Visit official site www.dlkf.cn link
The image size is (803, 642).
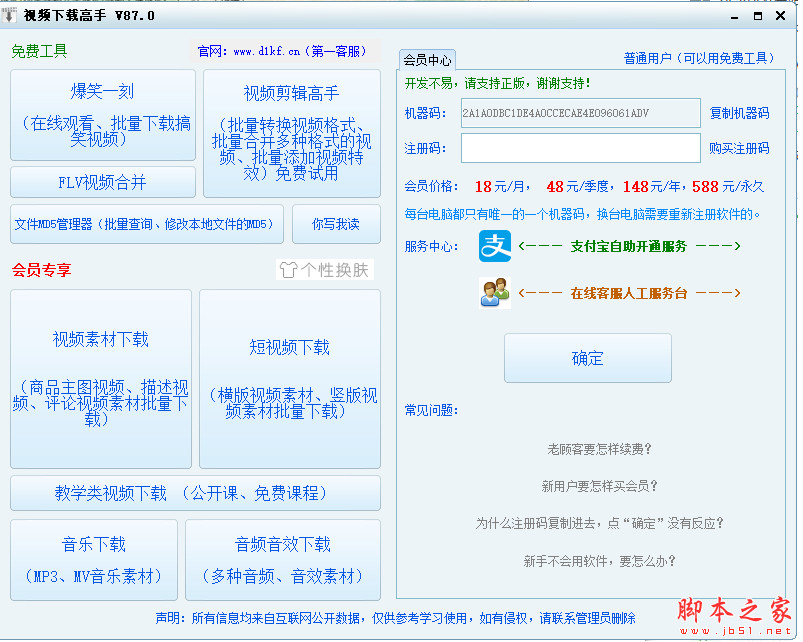282,51
